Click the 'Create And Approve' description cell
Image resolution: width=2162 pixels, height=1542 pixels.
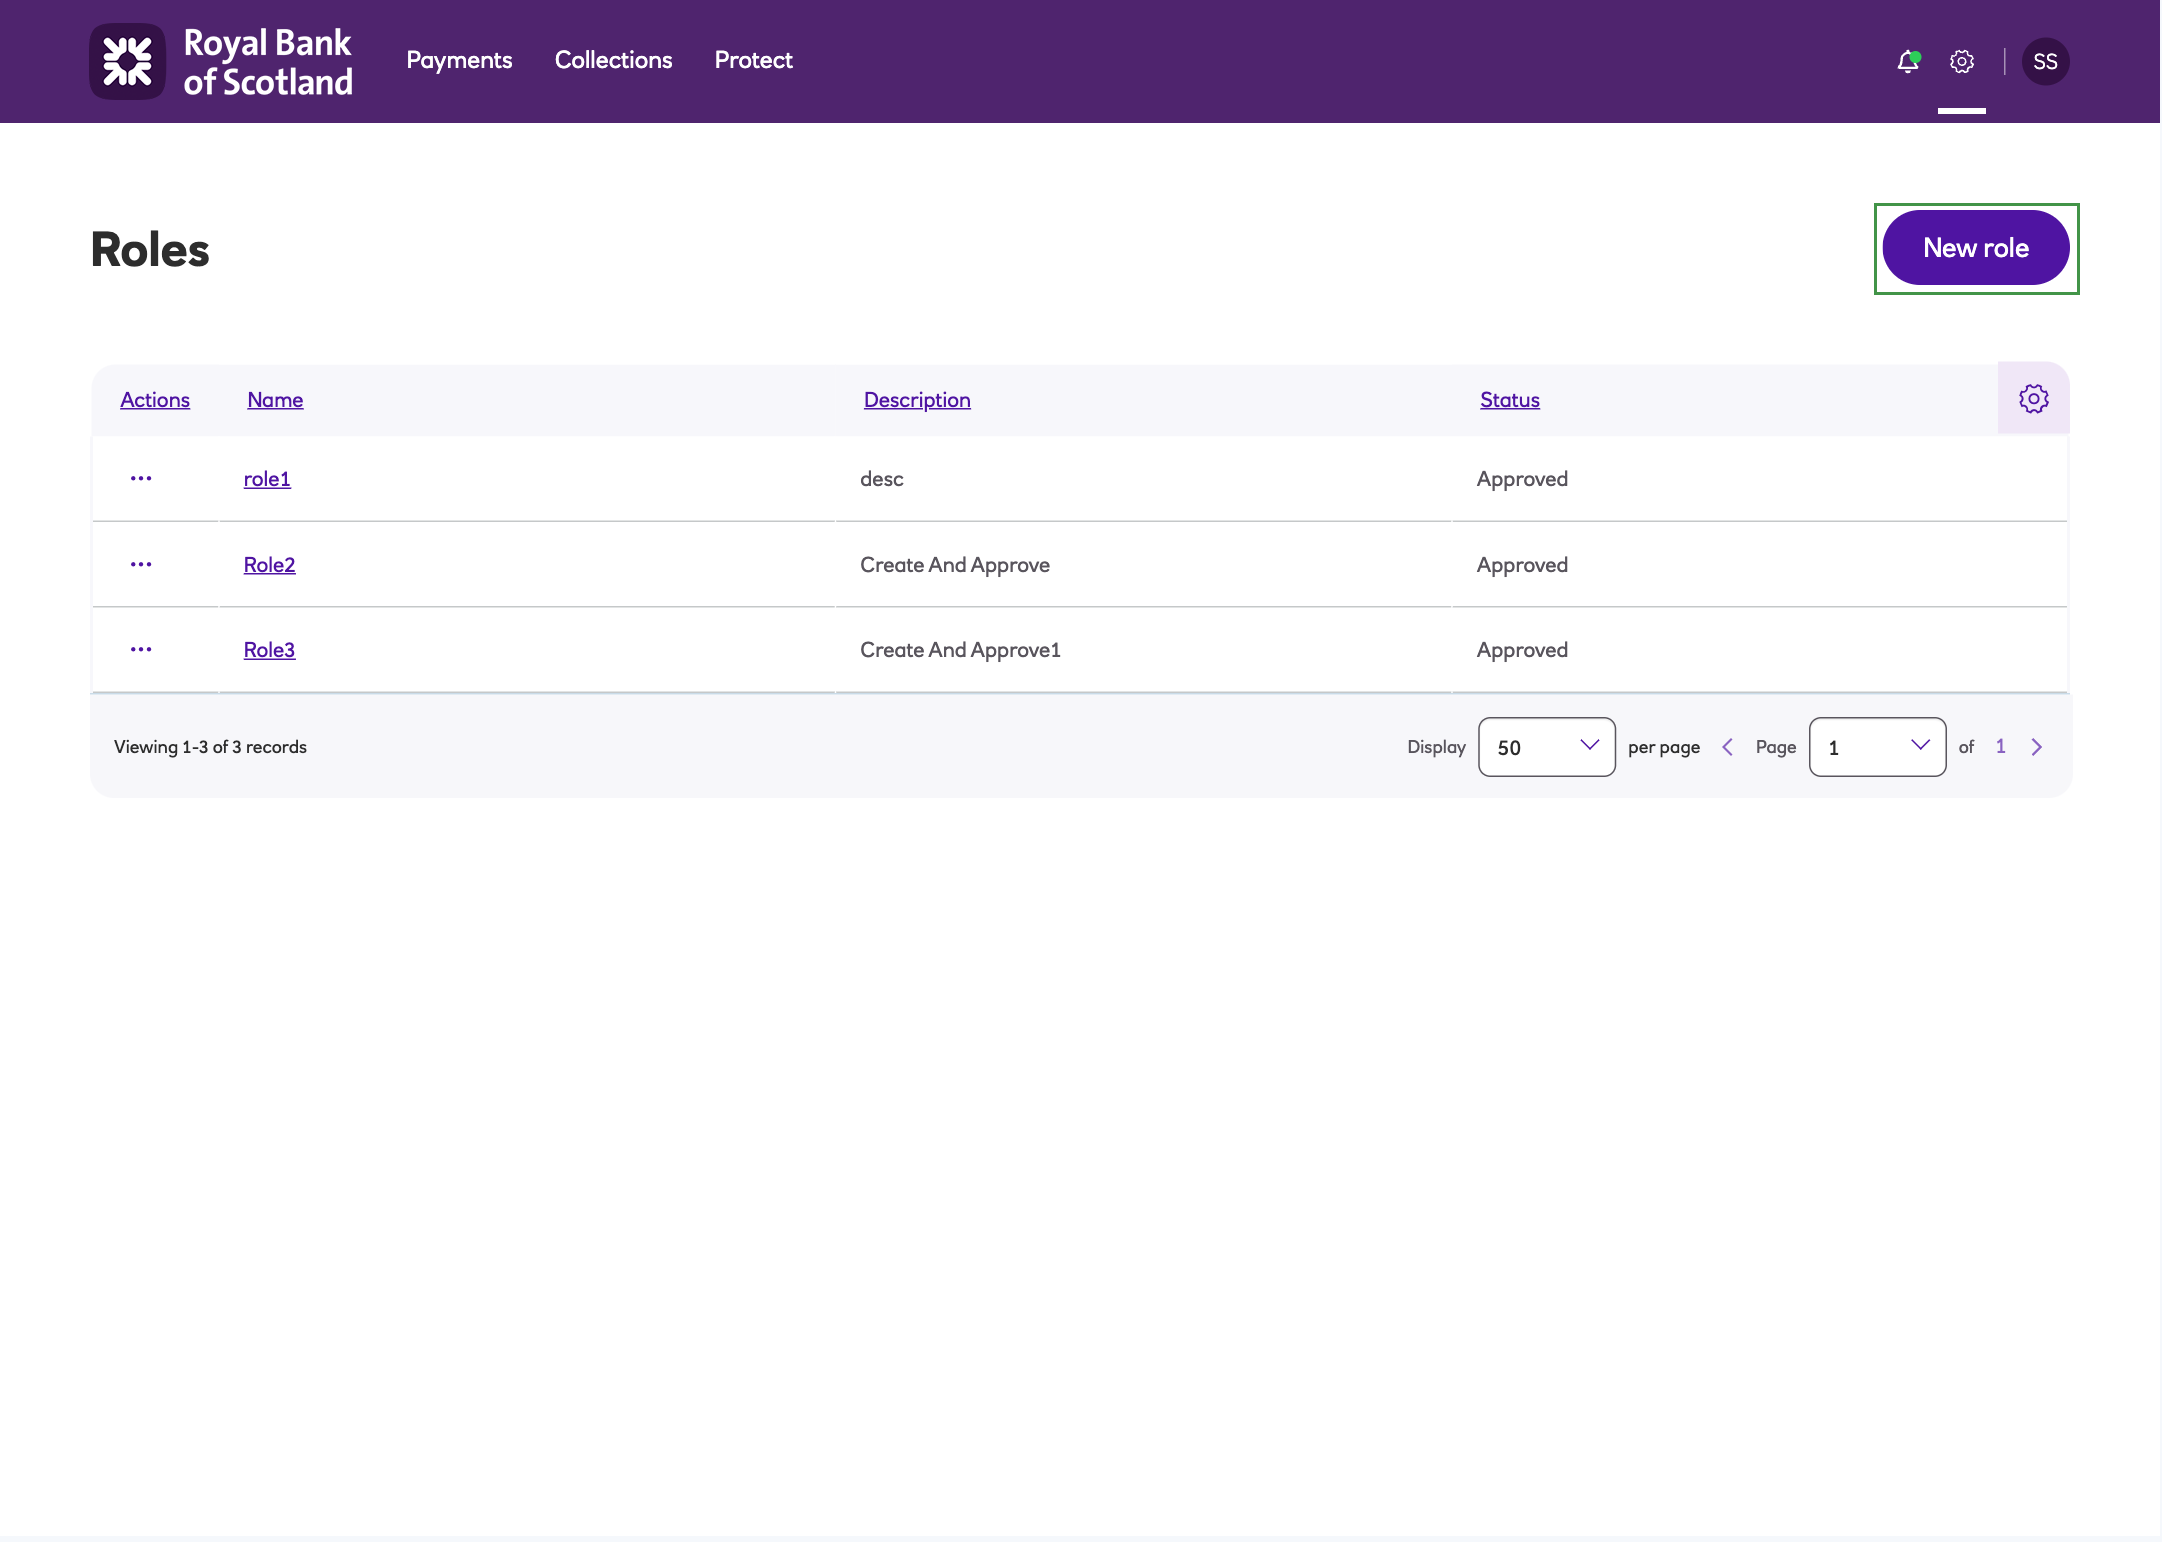click(x=955, y=565)
